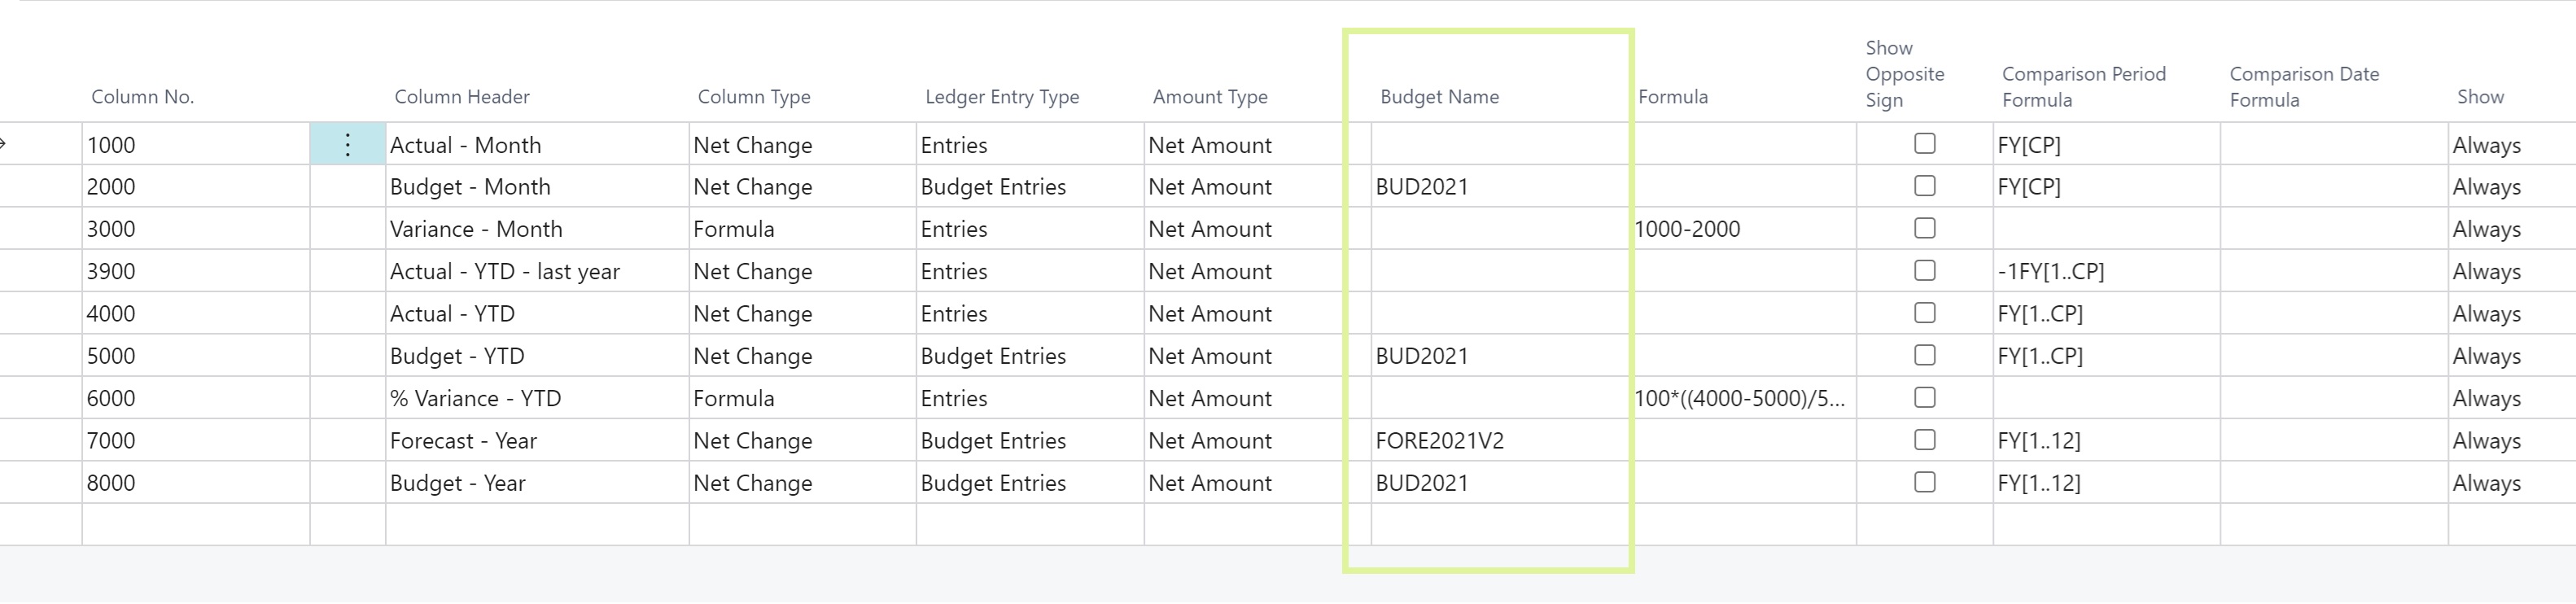
Task: Toggle Show Opposite Sign for row 1000
Action: (x=1924, y=144)
